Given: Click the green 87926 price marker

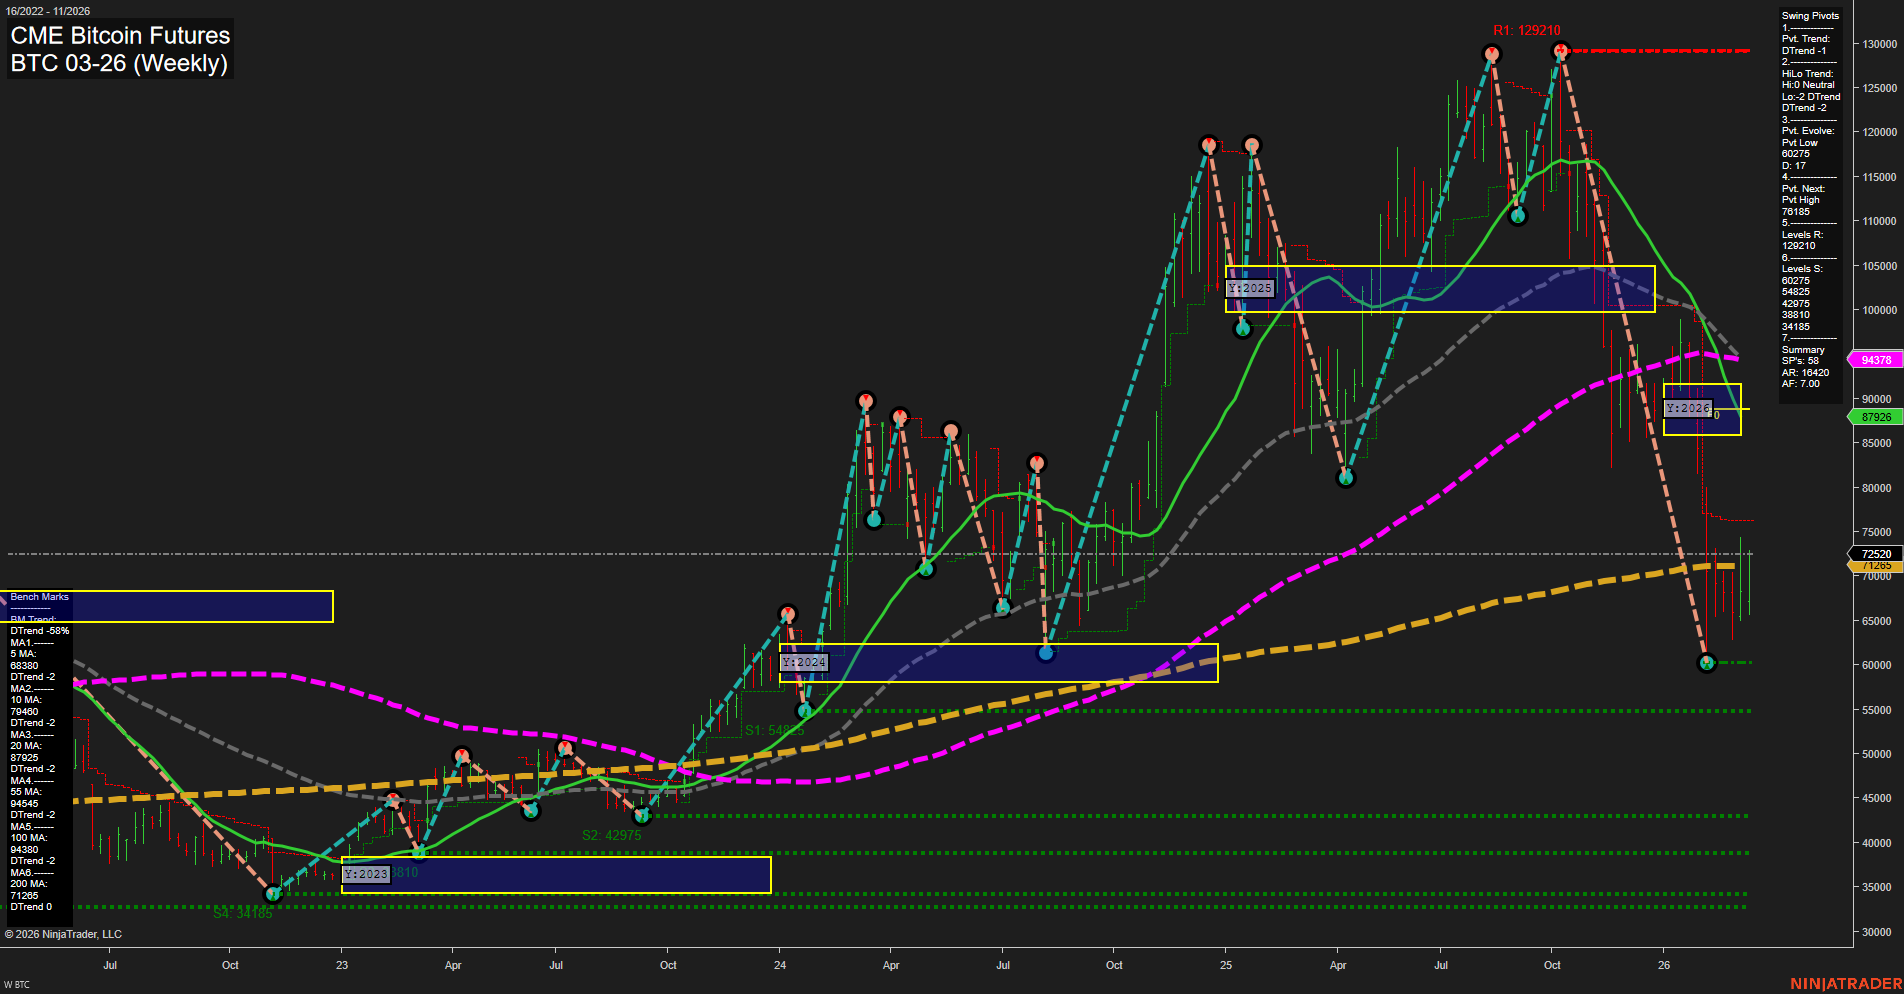Looking at the screenshot, I should click(x=1876, y=417).
